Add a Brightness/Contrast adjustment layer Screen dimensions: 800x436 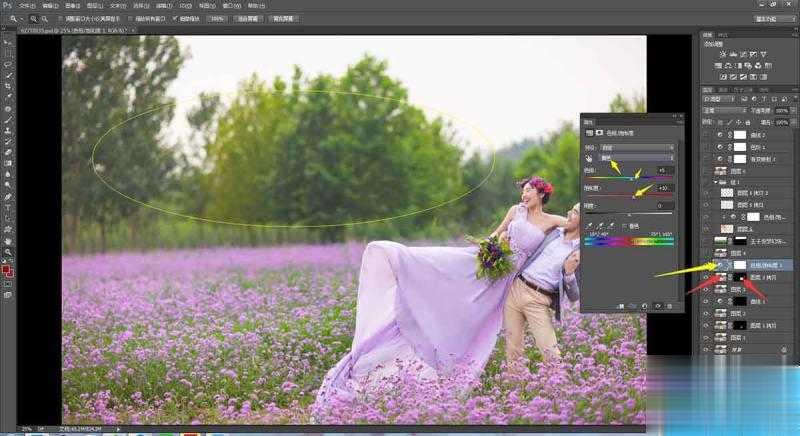pyautogui.click(x=723, y=54)
